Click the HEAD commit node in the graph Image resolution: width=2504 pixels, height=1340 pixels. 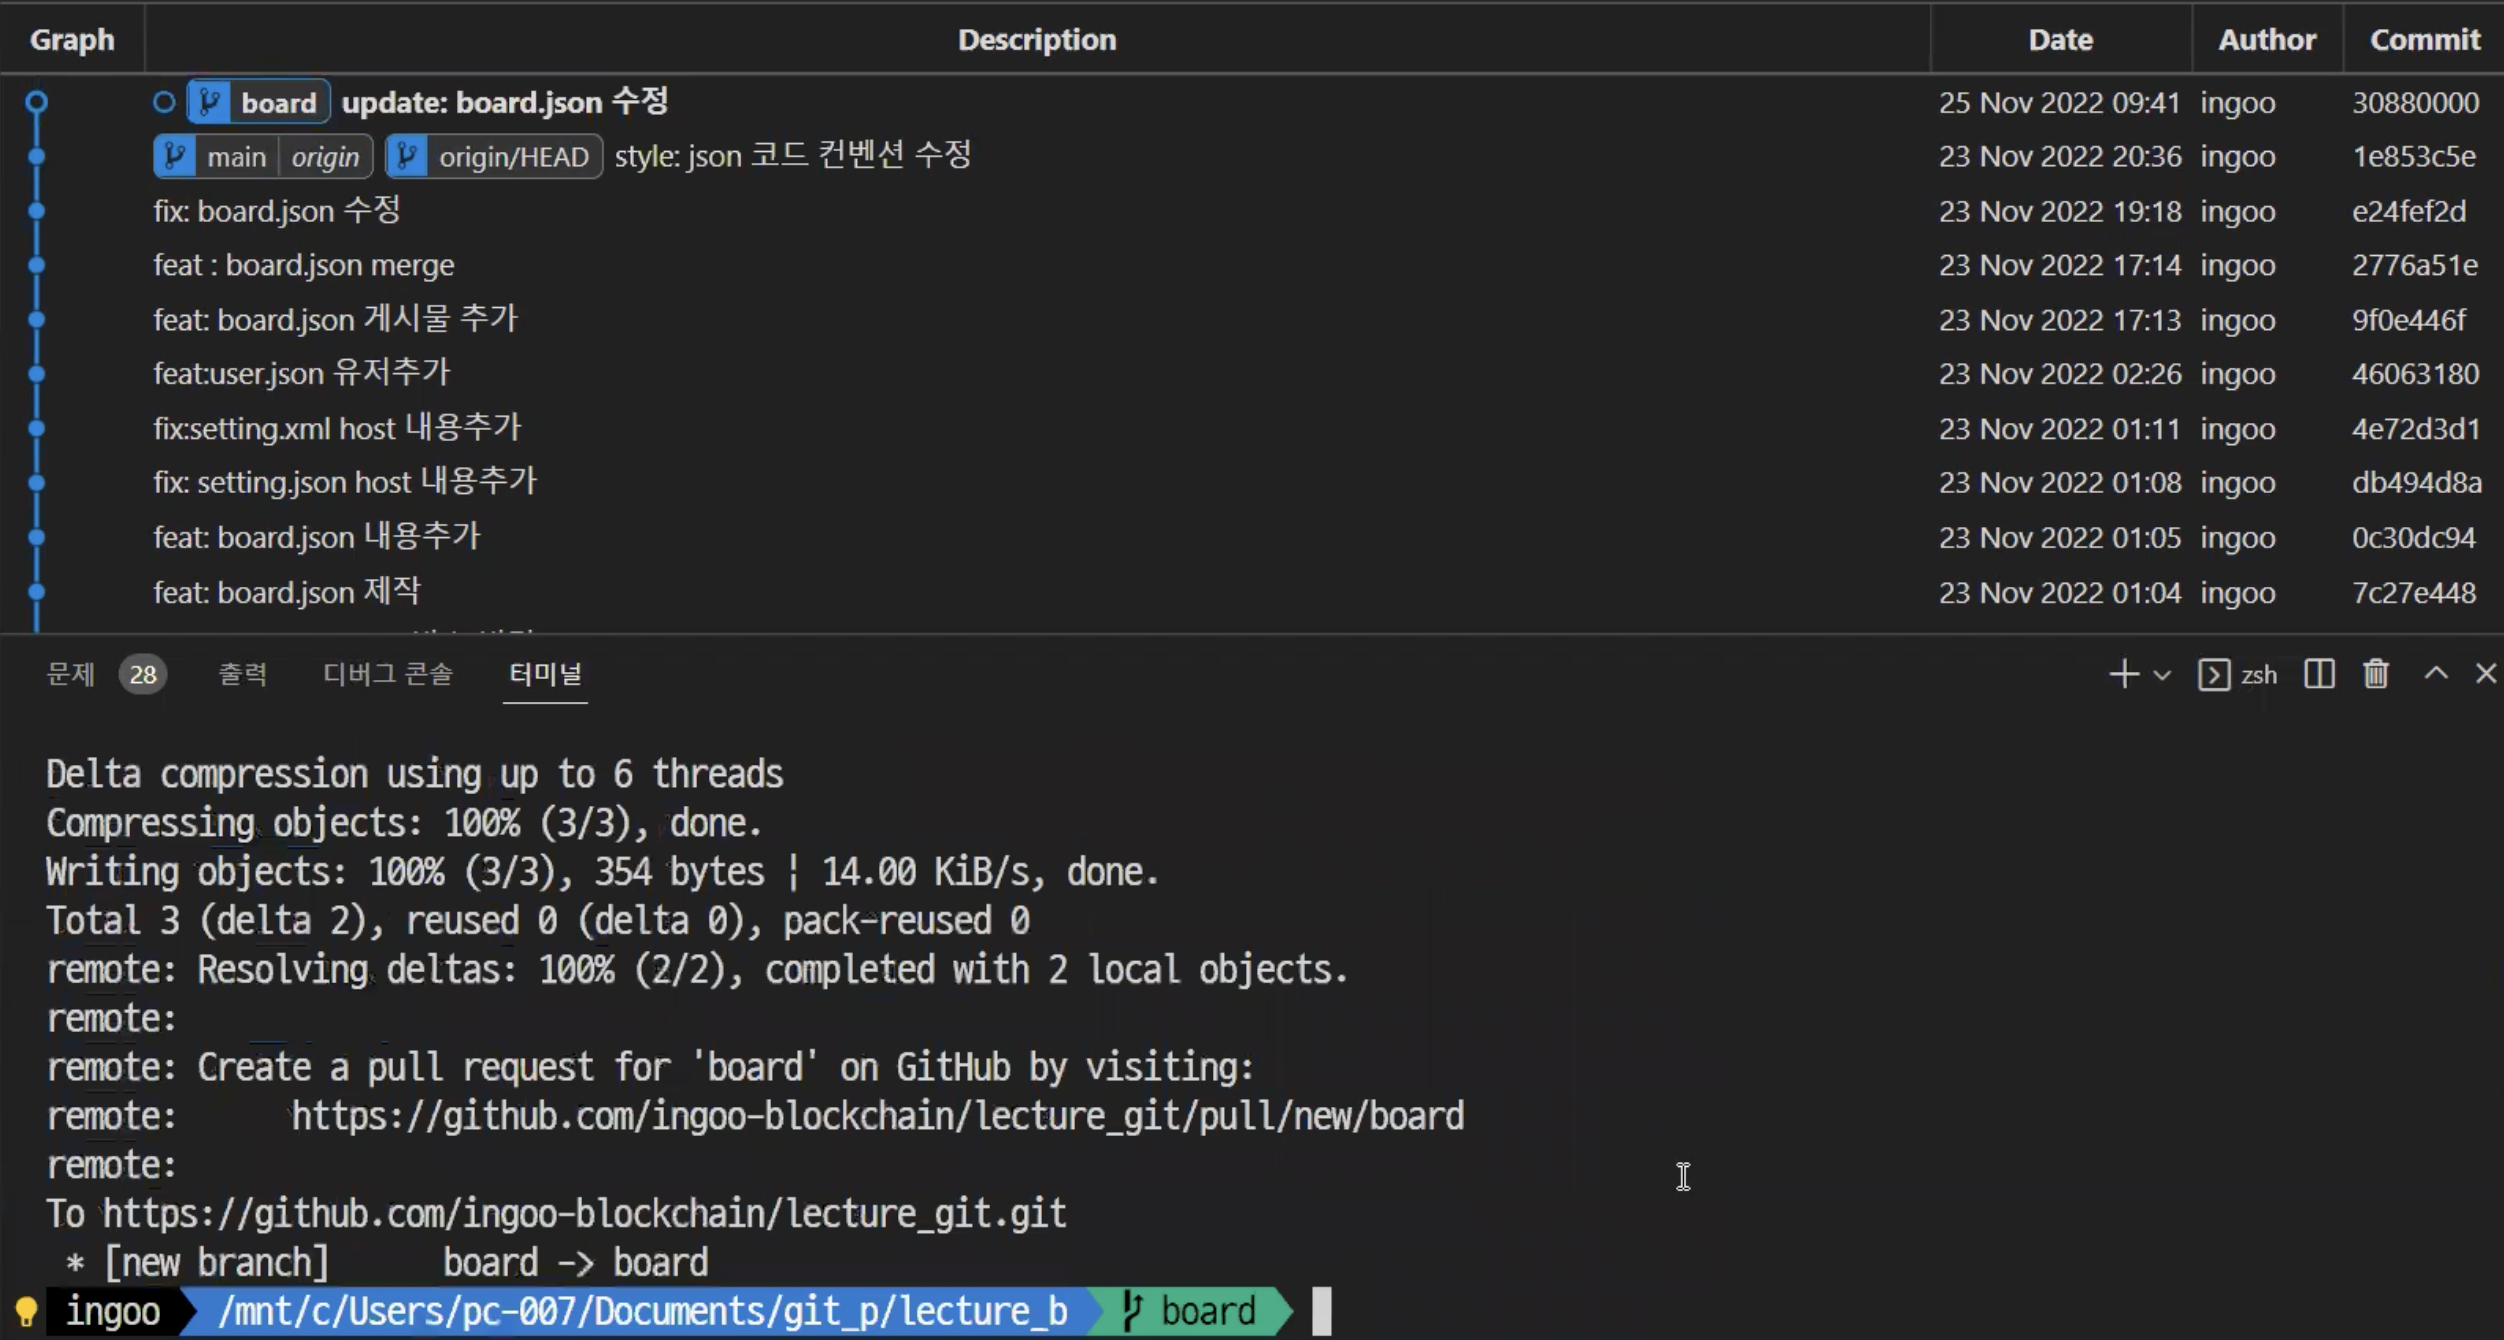(x=36, y=102)
